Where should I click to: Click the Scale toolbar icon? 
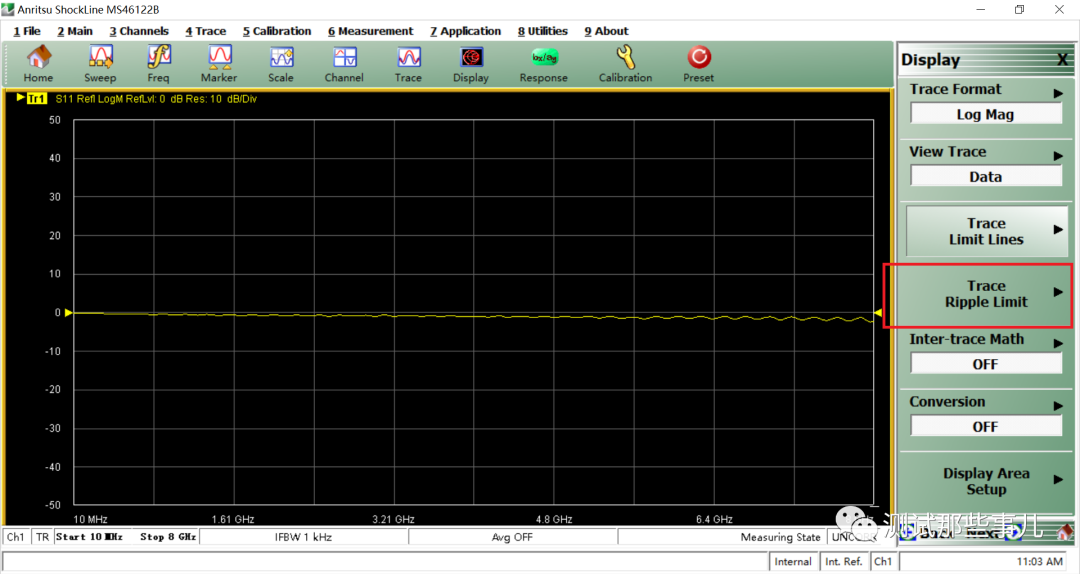[x=281, y=63]
